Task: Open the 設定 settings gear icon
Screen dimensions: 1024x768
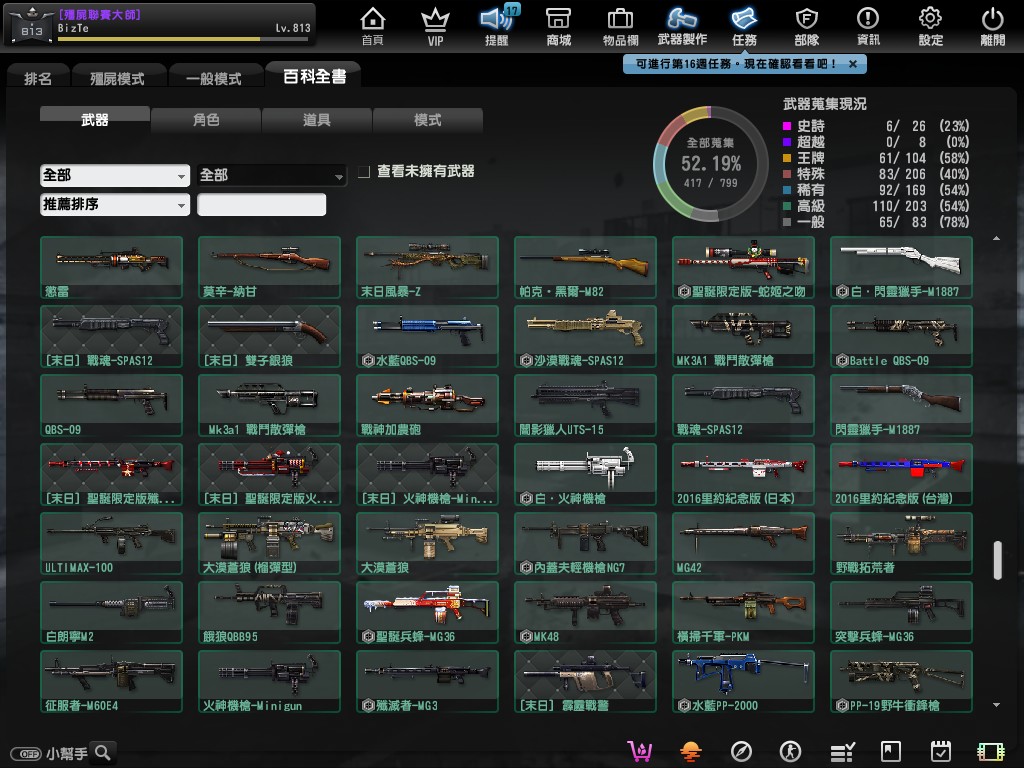Action: point(930,25)
